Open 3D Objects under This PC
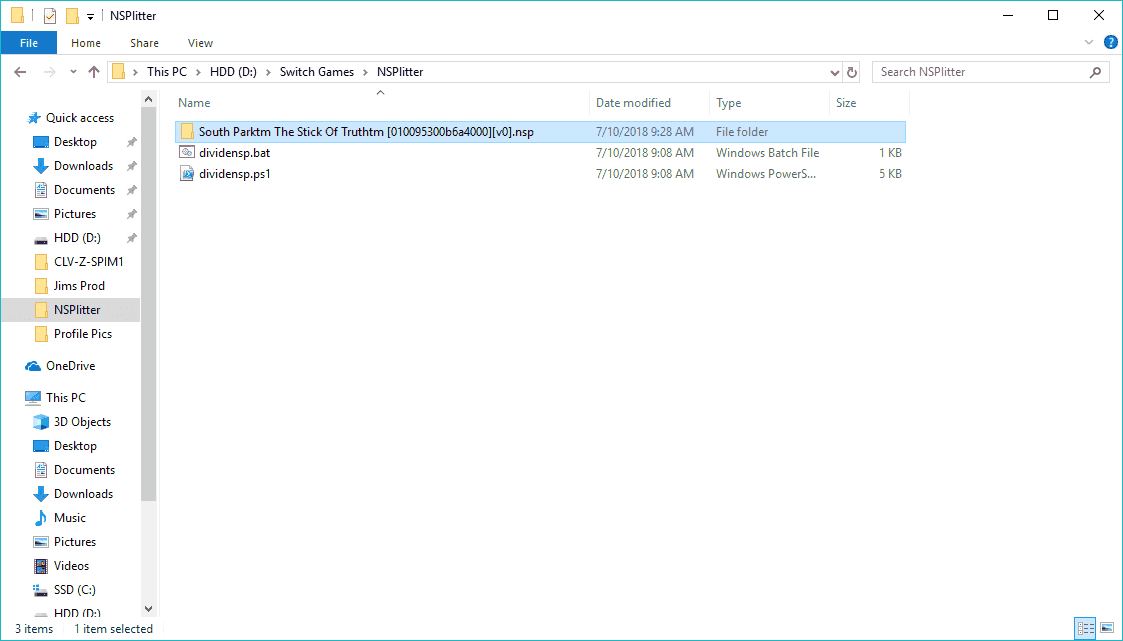 [82, 422]
